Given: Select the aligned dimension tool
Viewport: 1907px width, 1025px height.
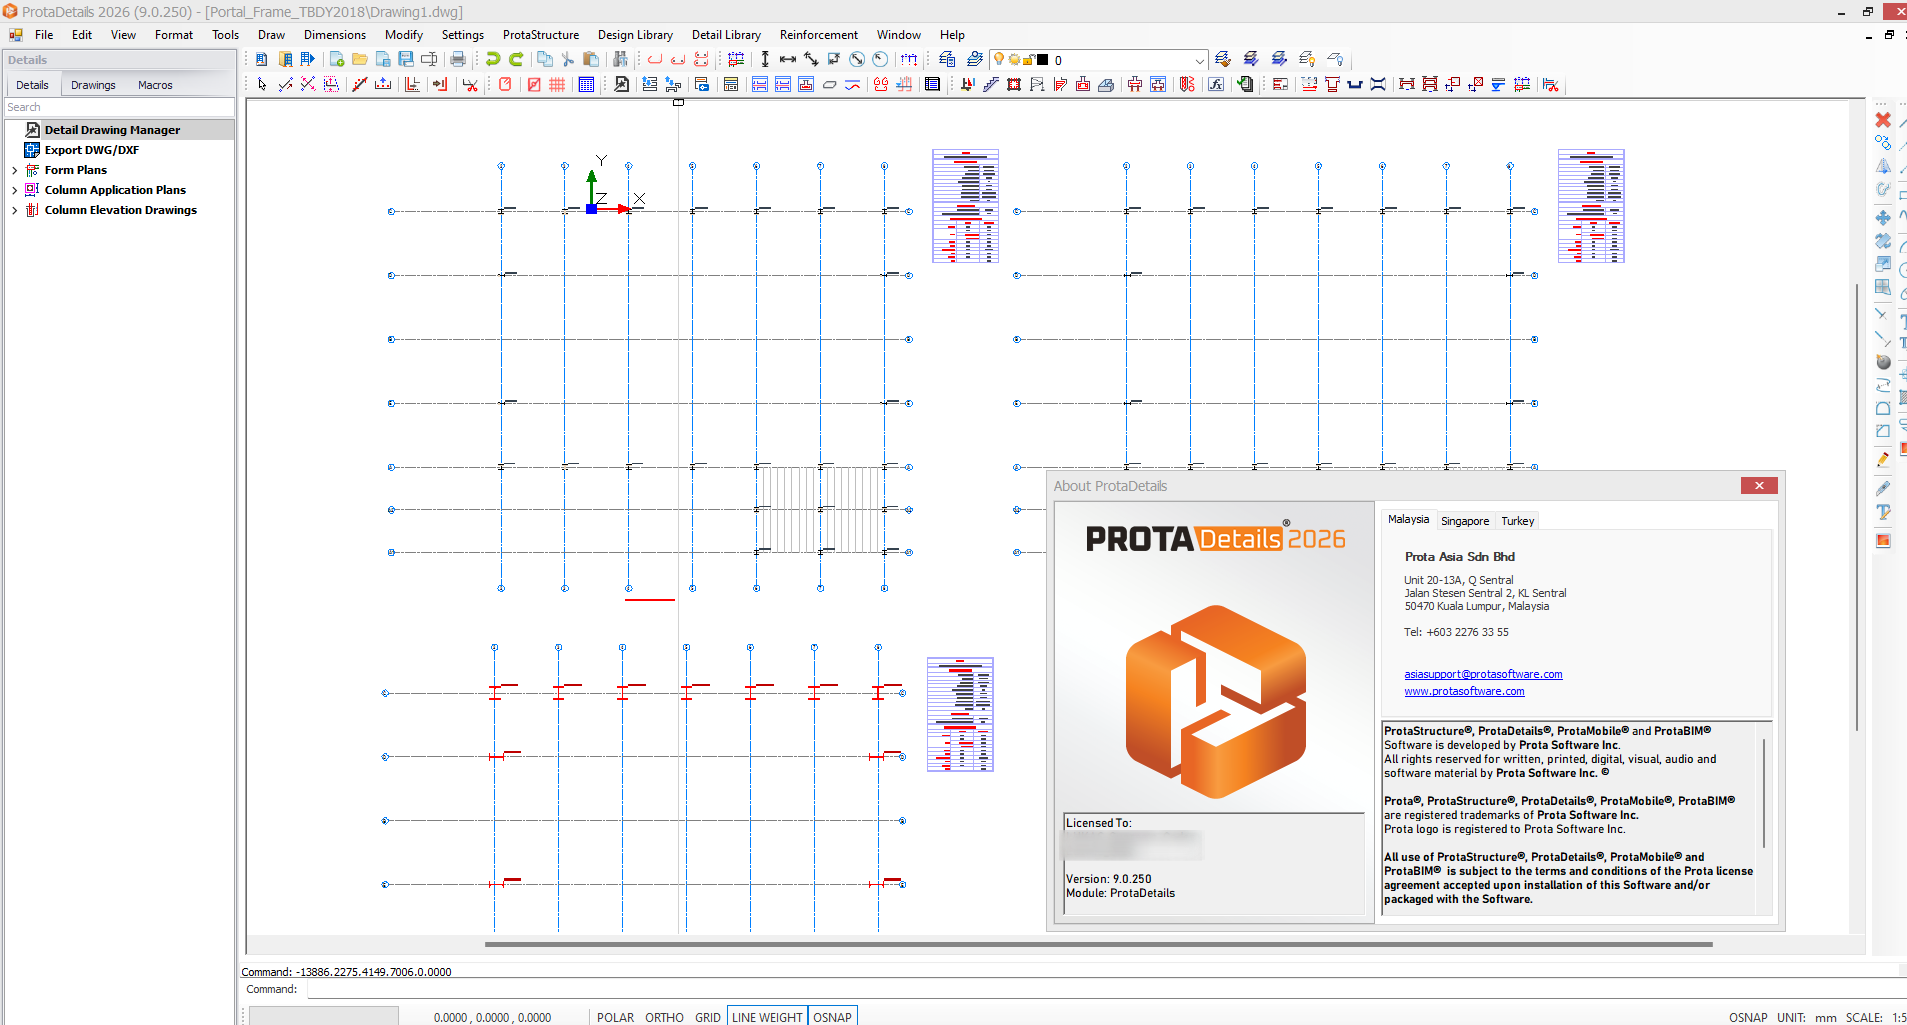Looking at the screenshot, I should pyautogui.click(x=811, y=59).
